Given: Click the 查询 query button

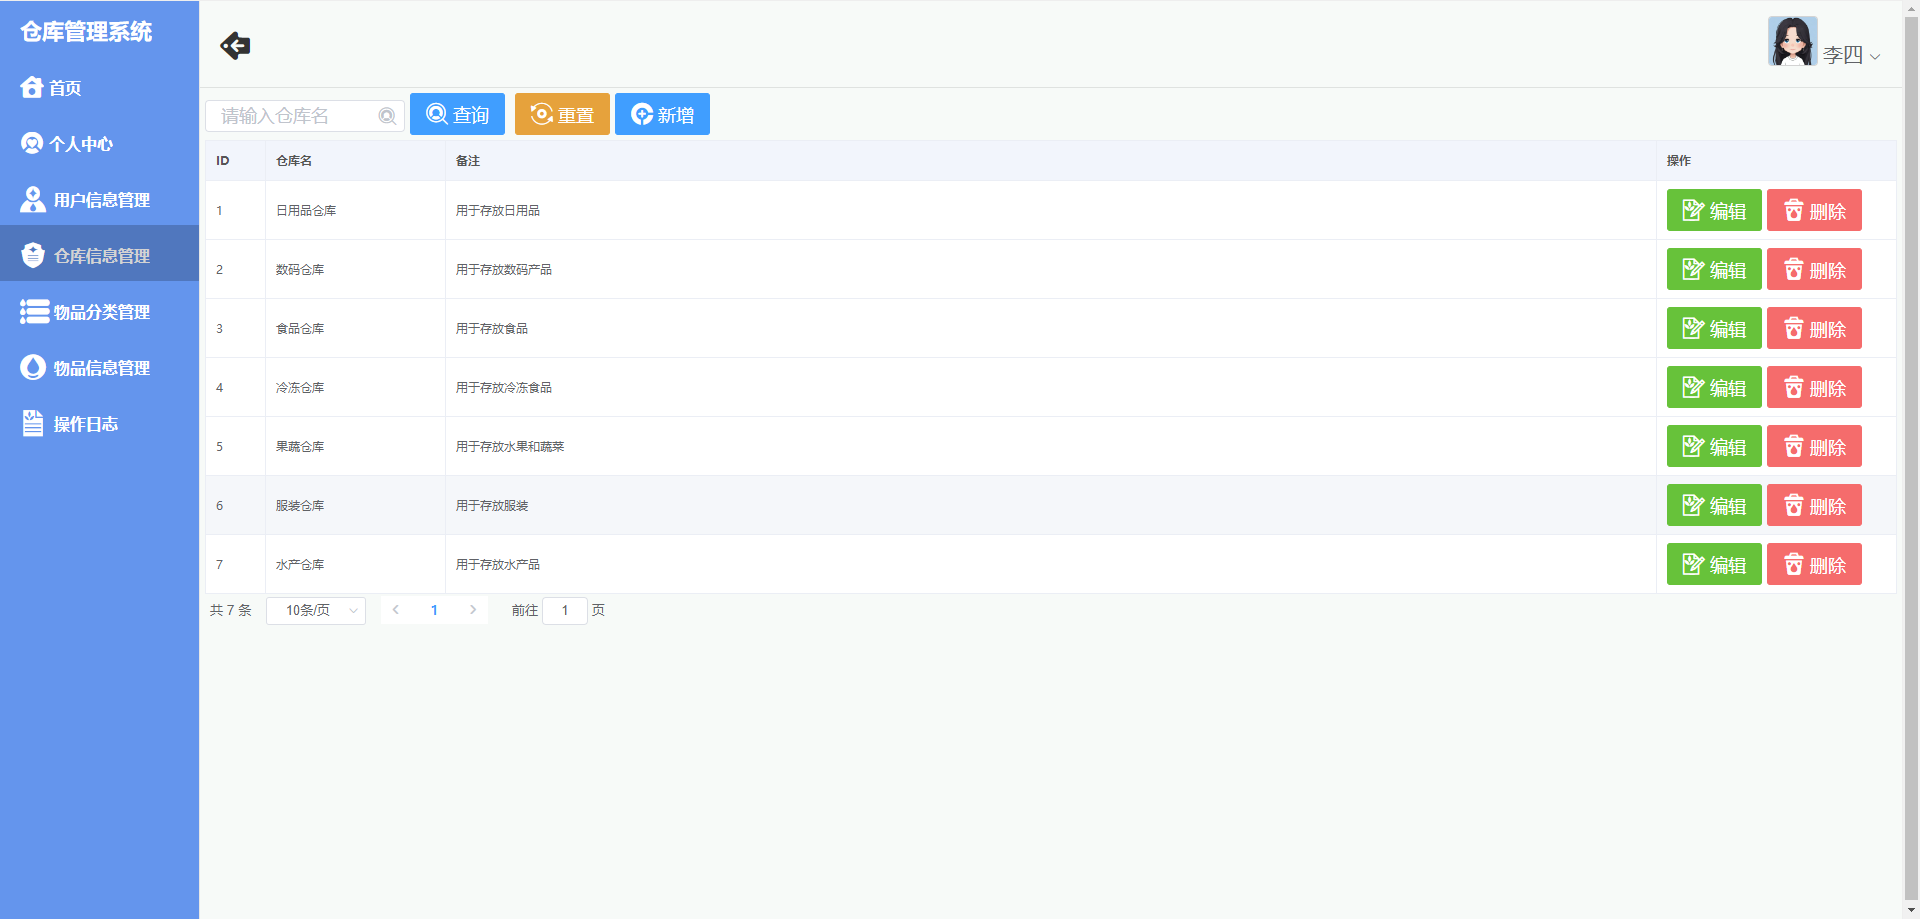Looking at the screenshot, I should (457, 114).
